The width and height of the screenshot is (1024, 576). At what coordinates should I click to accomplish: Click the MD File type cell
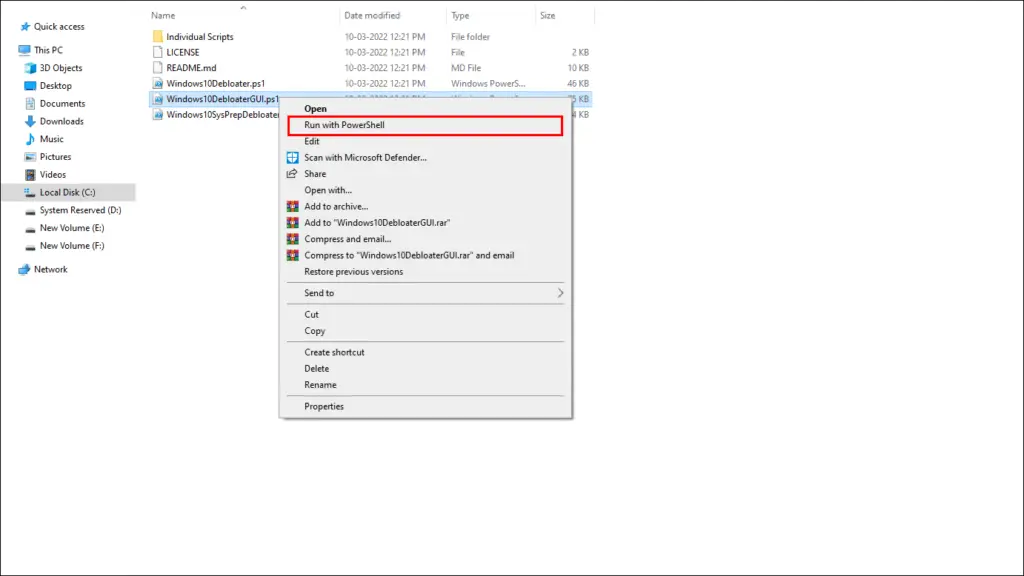pos(466,68)
